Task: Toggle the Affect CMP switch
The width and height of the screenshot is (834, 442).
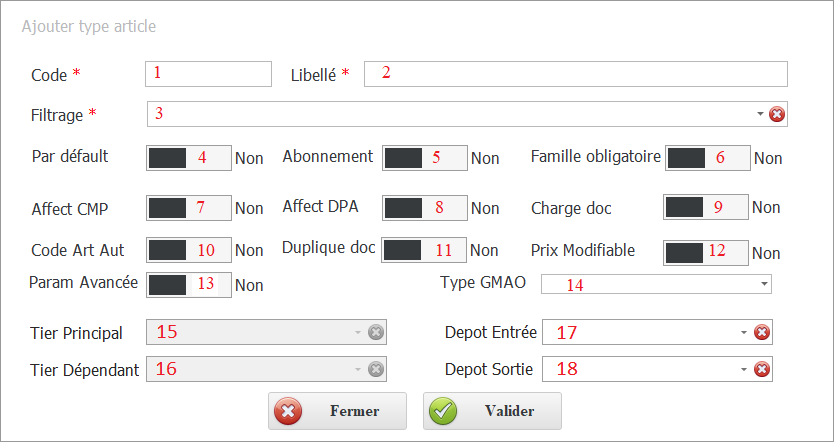Action: (189, 208)
